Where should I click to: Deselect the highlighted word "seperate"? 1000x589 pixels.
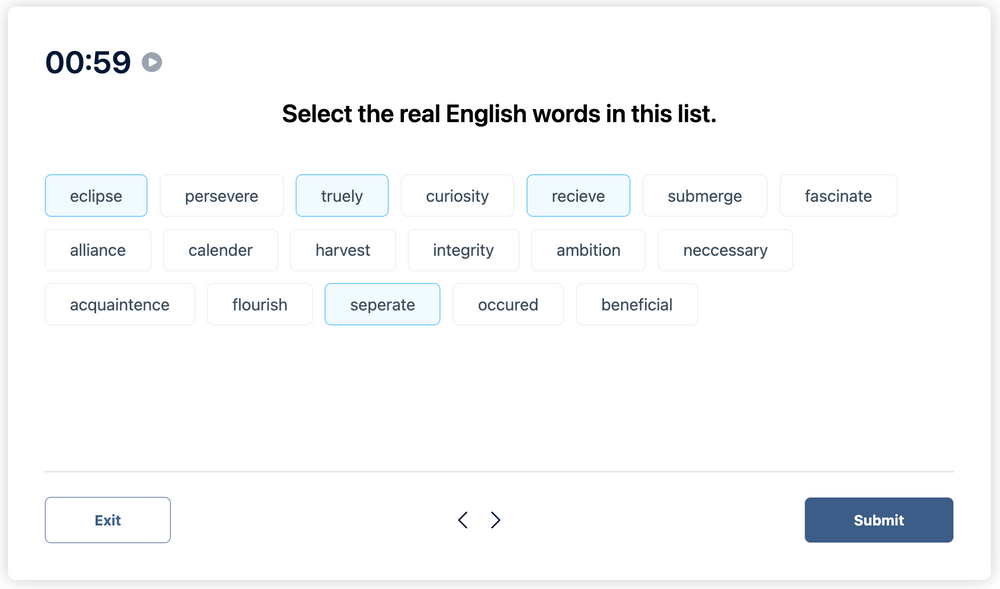382,304
